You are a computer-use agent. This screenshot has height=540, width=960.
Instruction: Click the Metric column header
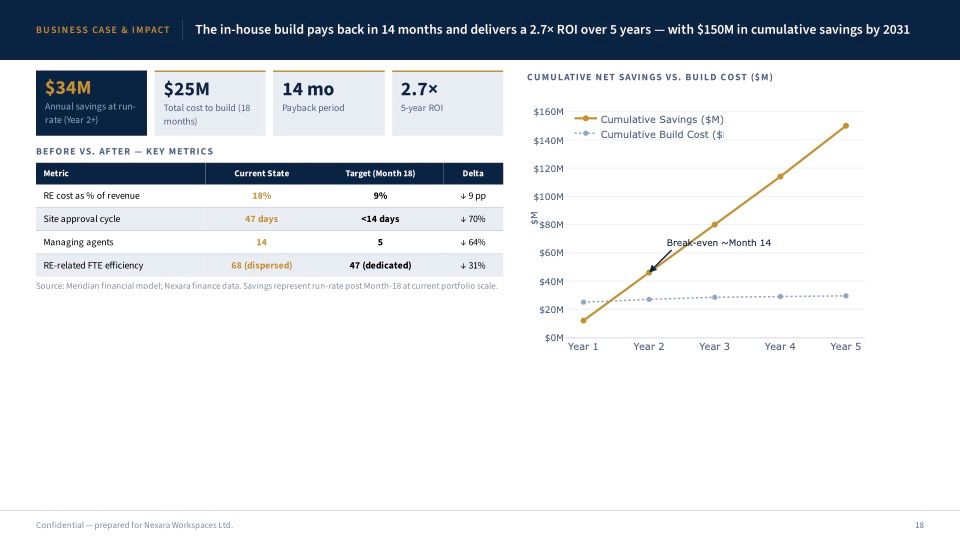[x=121, y=173]
